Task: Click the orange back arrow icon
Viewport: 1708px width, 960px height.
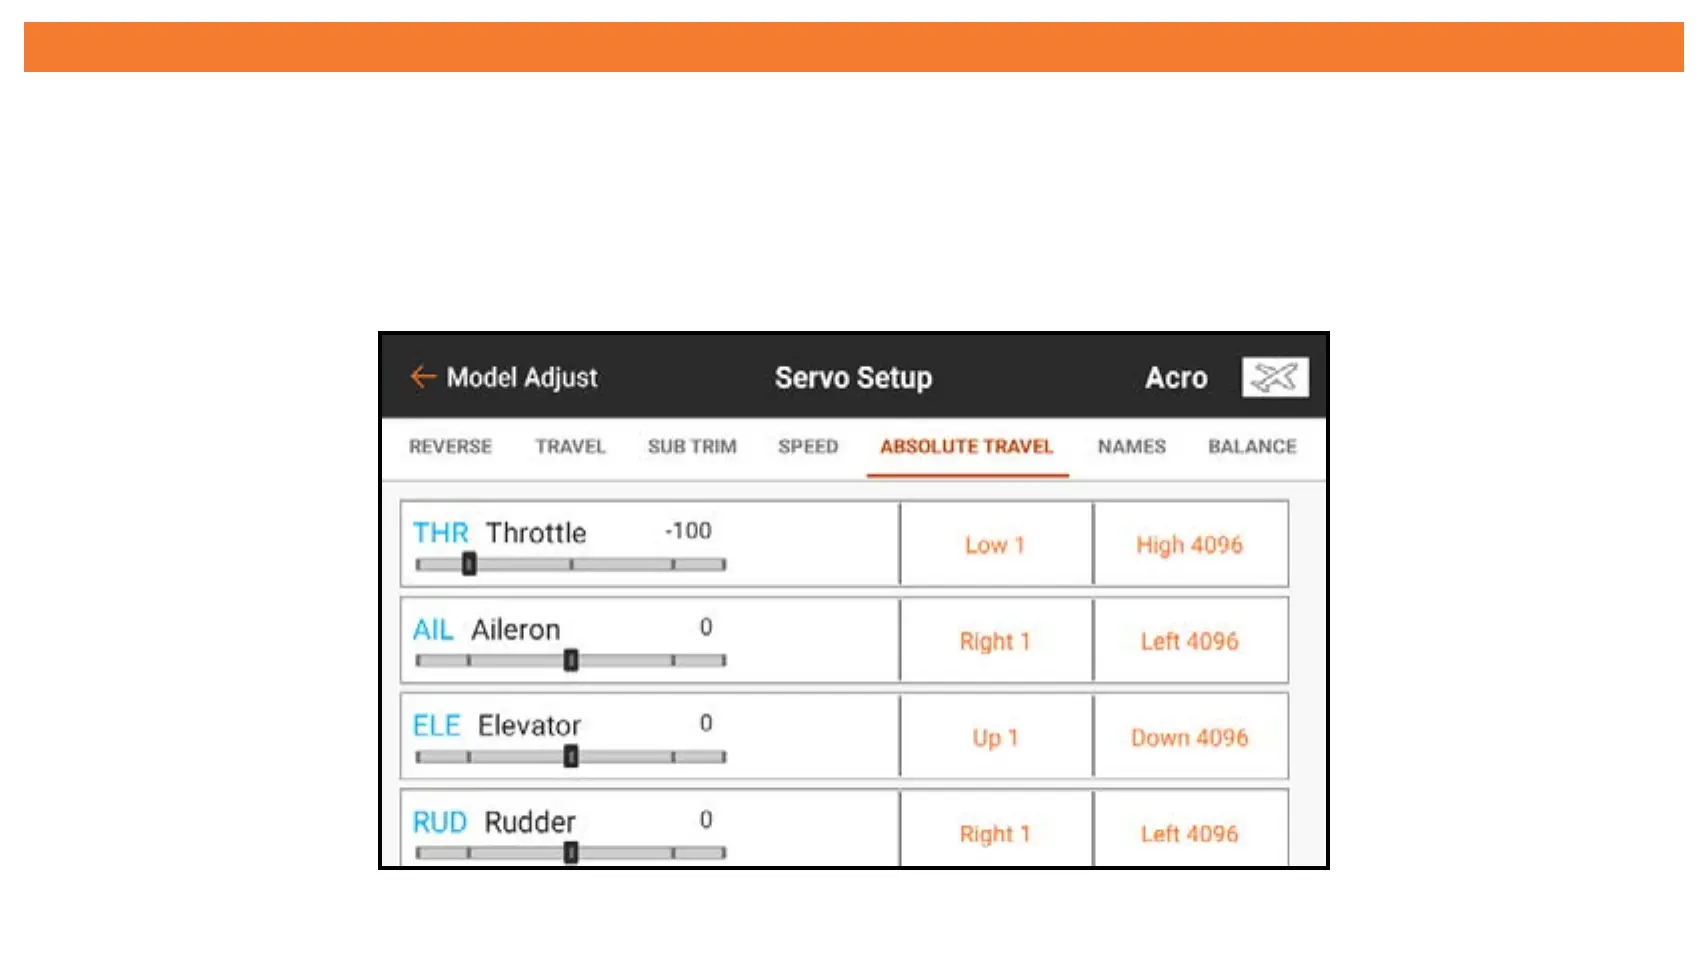Action: (x=423, y=377)
